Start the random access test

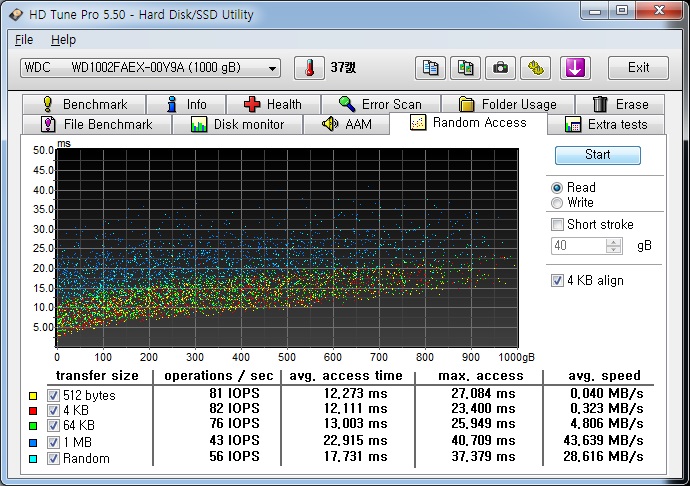[x=598, y=155]
